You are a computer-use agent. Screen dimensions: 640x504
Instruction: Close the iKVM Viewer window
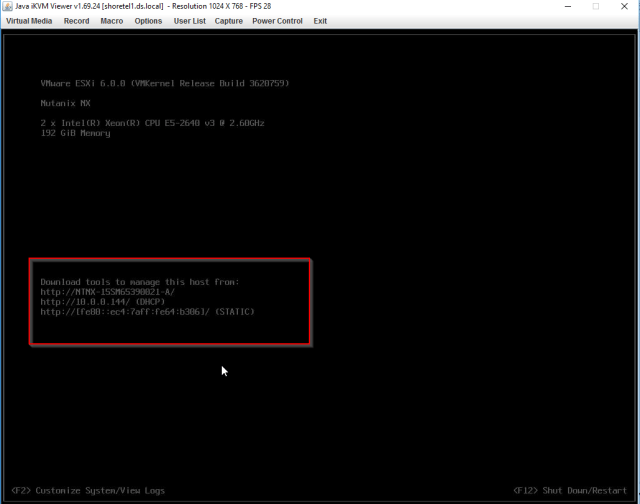coord(624,6)
